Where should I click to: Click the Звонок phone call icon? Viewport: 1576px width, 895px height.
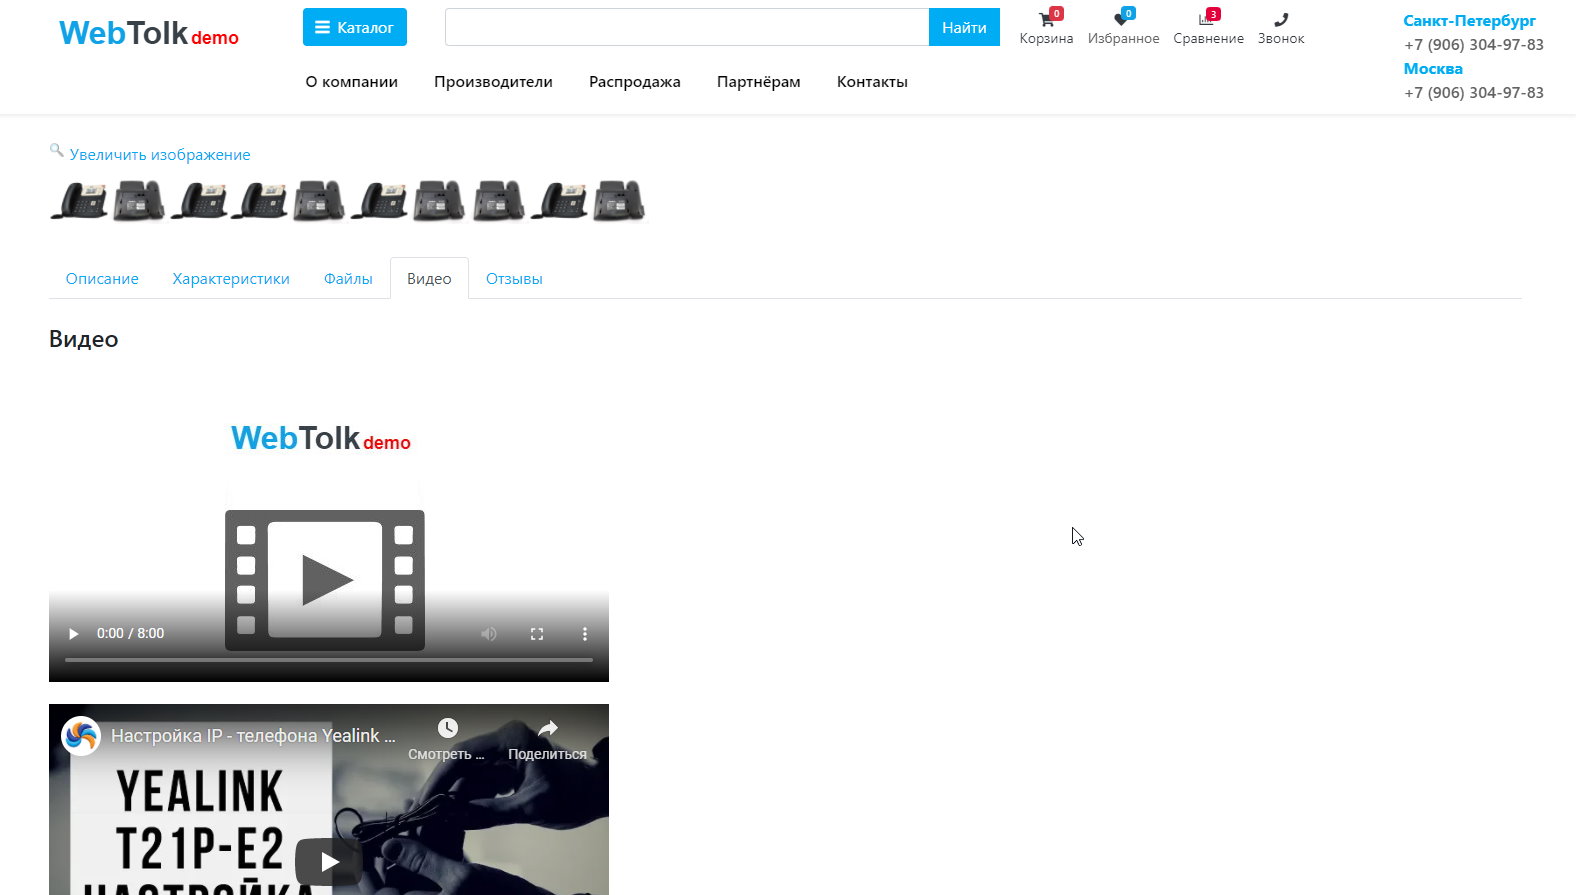pos(1280,21)
